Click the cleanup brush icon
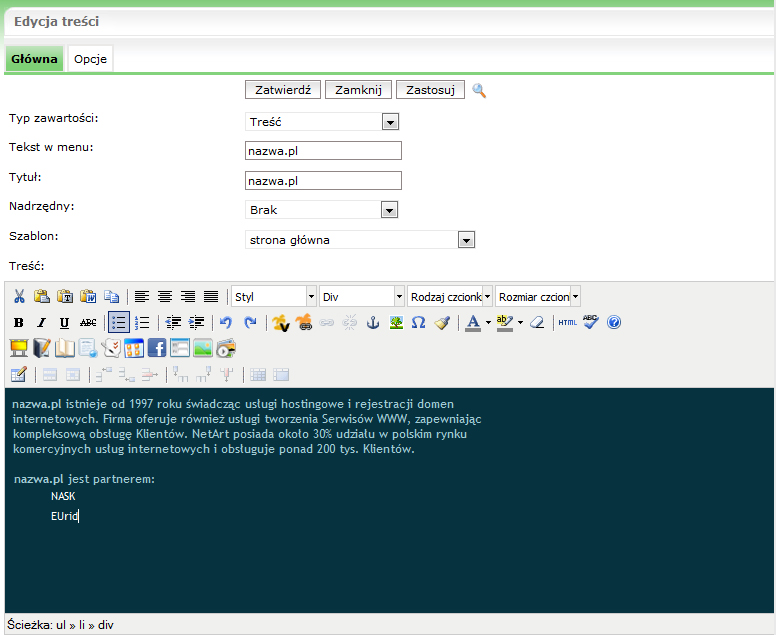776x635 pixels. 442,323
